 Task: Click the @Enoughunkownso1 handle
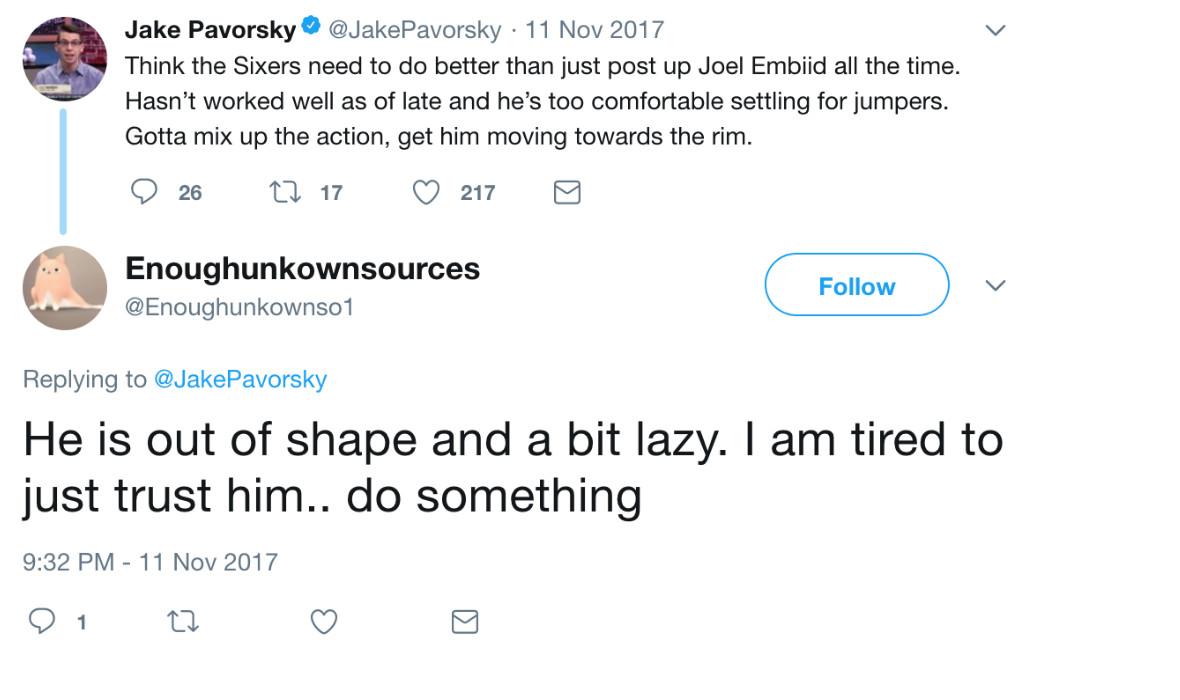pos(239,307)
